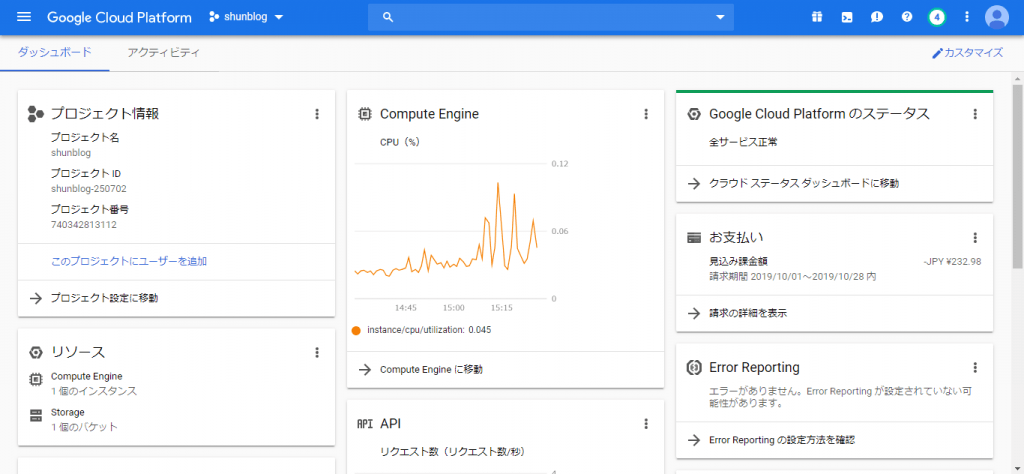Open the Error Reporting card options menu
This screenshot has width=1024, height=474.
click(975, 368)
